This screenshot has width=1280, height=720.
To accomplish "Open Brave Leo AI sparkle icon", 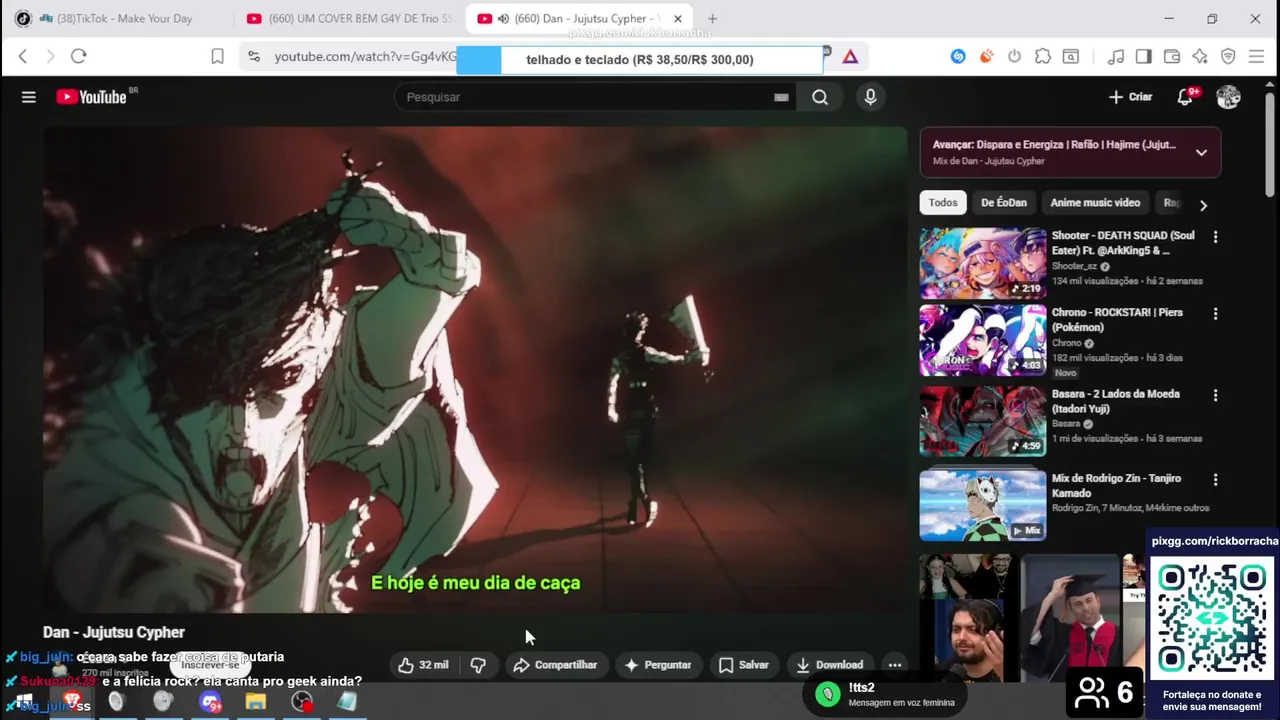I will (1200, 57).
